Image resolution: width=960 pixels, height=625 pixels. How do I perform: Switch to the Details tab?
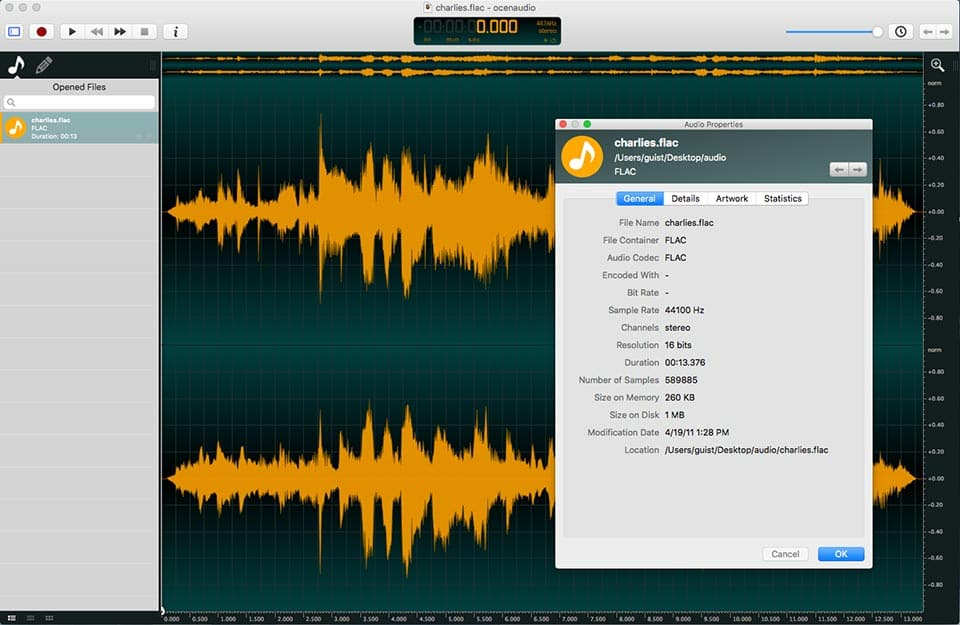(x=685, y=198)
